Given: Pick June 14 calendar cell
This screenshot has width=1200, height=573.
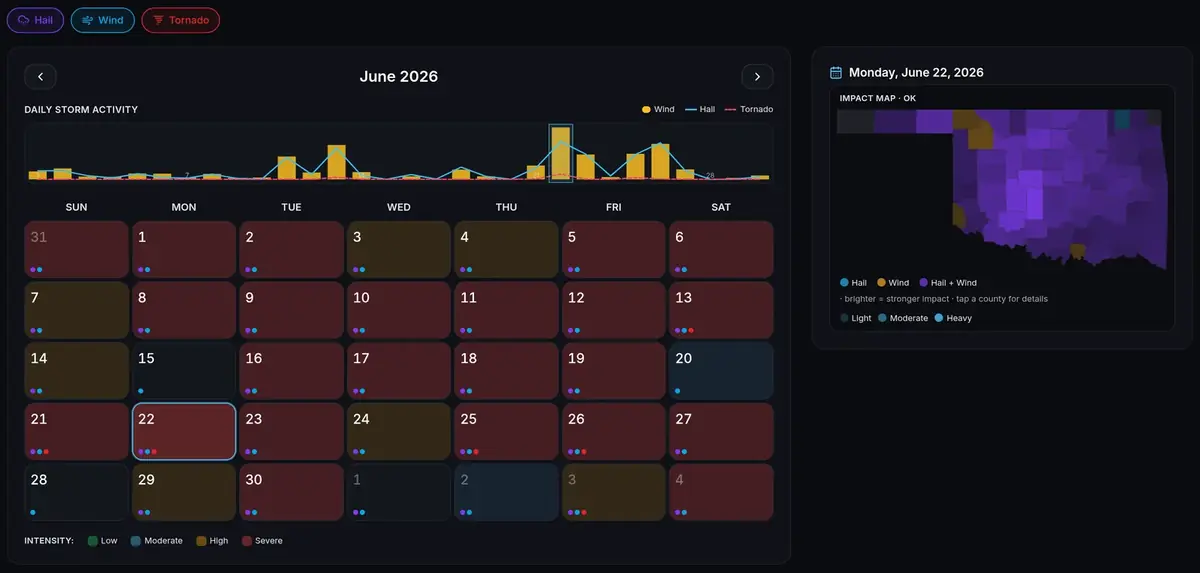Looking at the screenshot, I should [x=77, y=370].
